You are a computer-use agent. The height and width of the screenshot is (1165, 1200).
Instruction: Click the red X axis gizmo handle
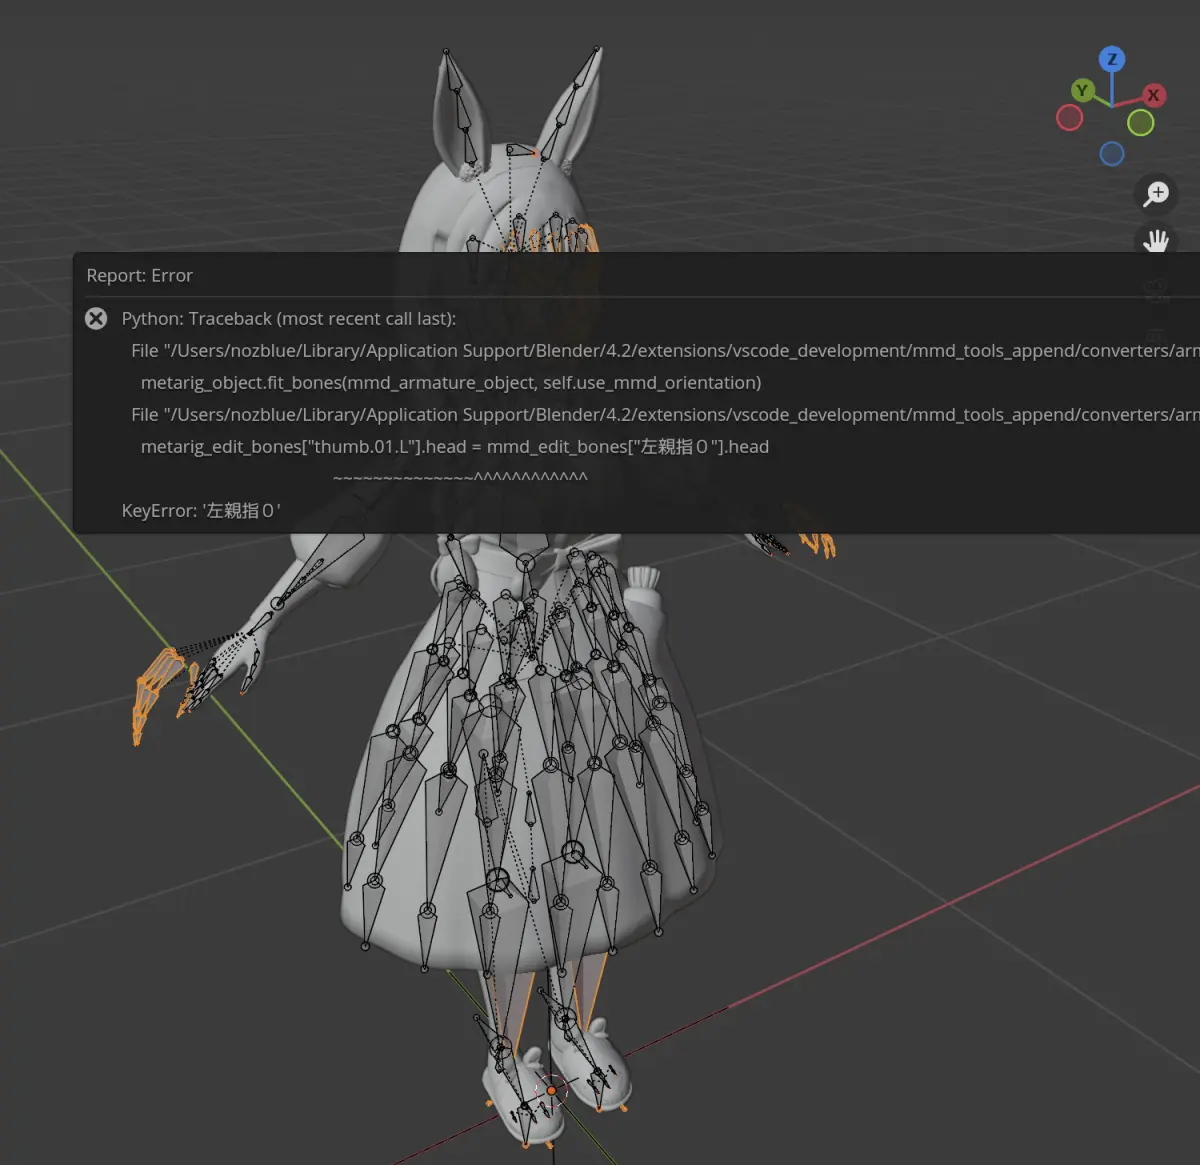point(1153,95)
